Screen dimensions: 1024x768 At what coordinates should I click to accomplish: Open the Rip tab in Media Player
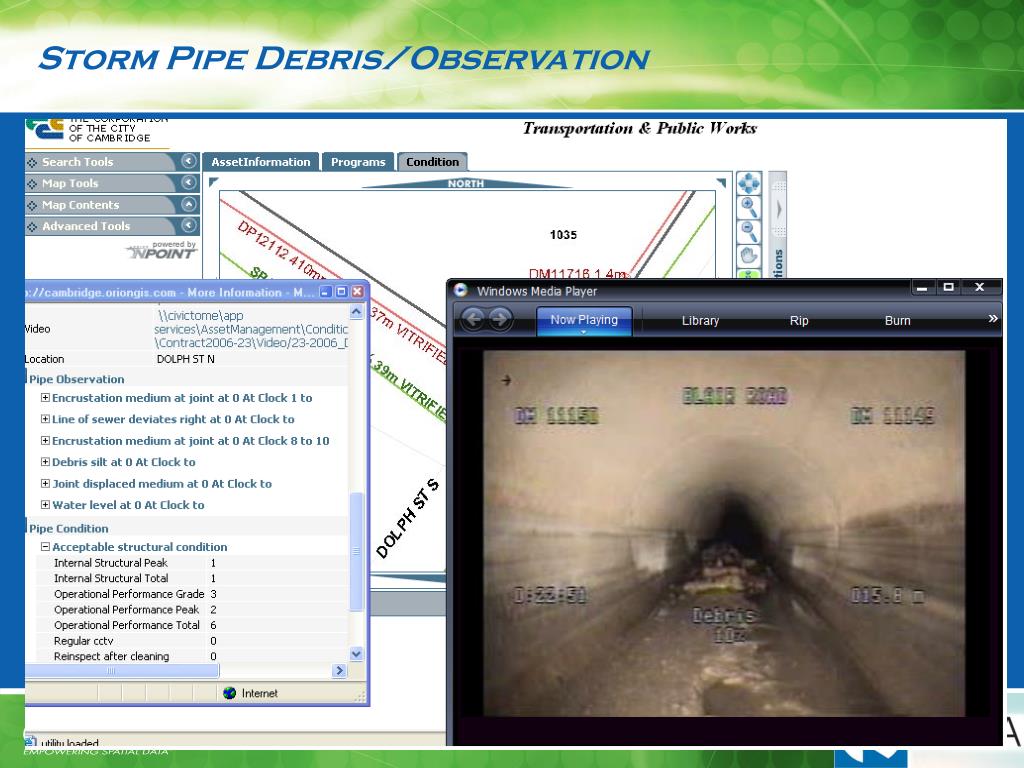[x=799, y=321]
